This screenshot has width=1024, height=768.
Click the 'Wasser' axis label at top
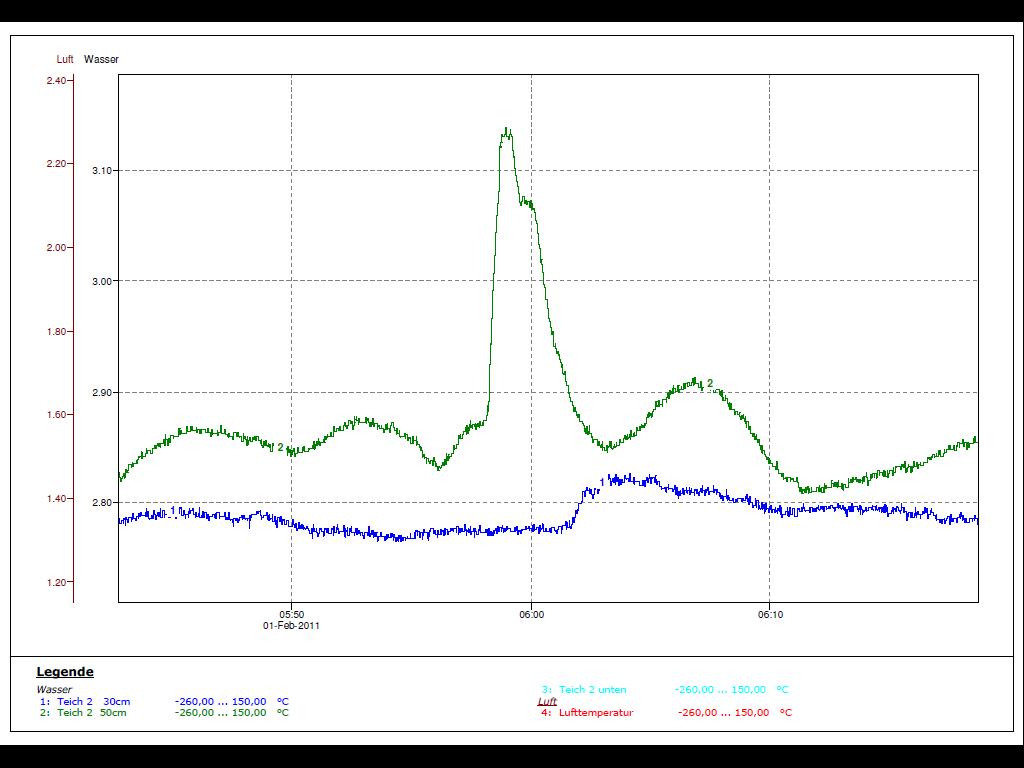(101, 60)
